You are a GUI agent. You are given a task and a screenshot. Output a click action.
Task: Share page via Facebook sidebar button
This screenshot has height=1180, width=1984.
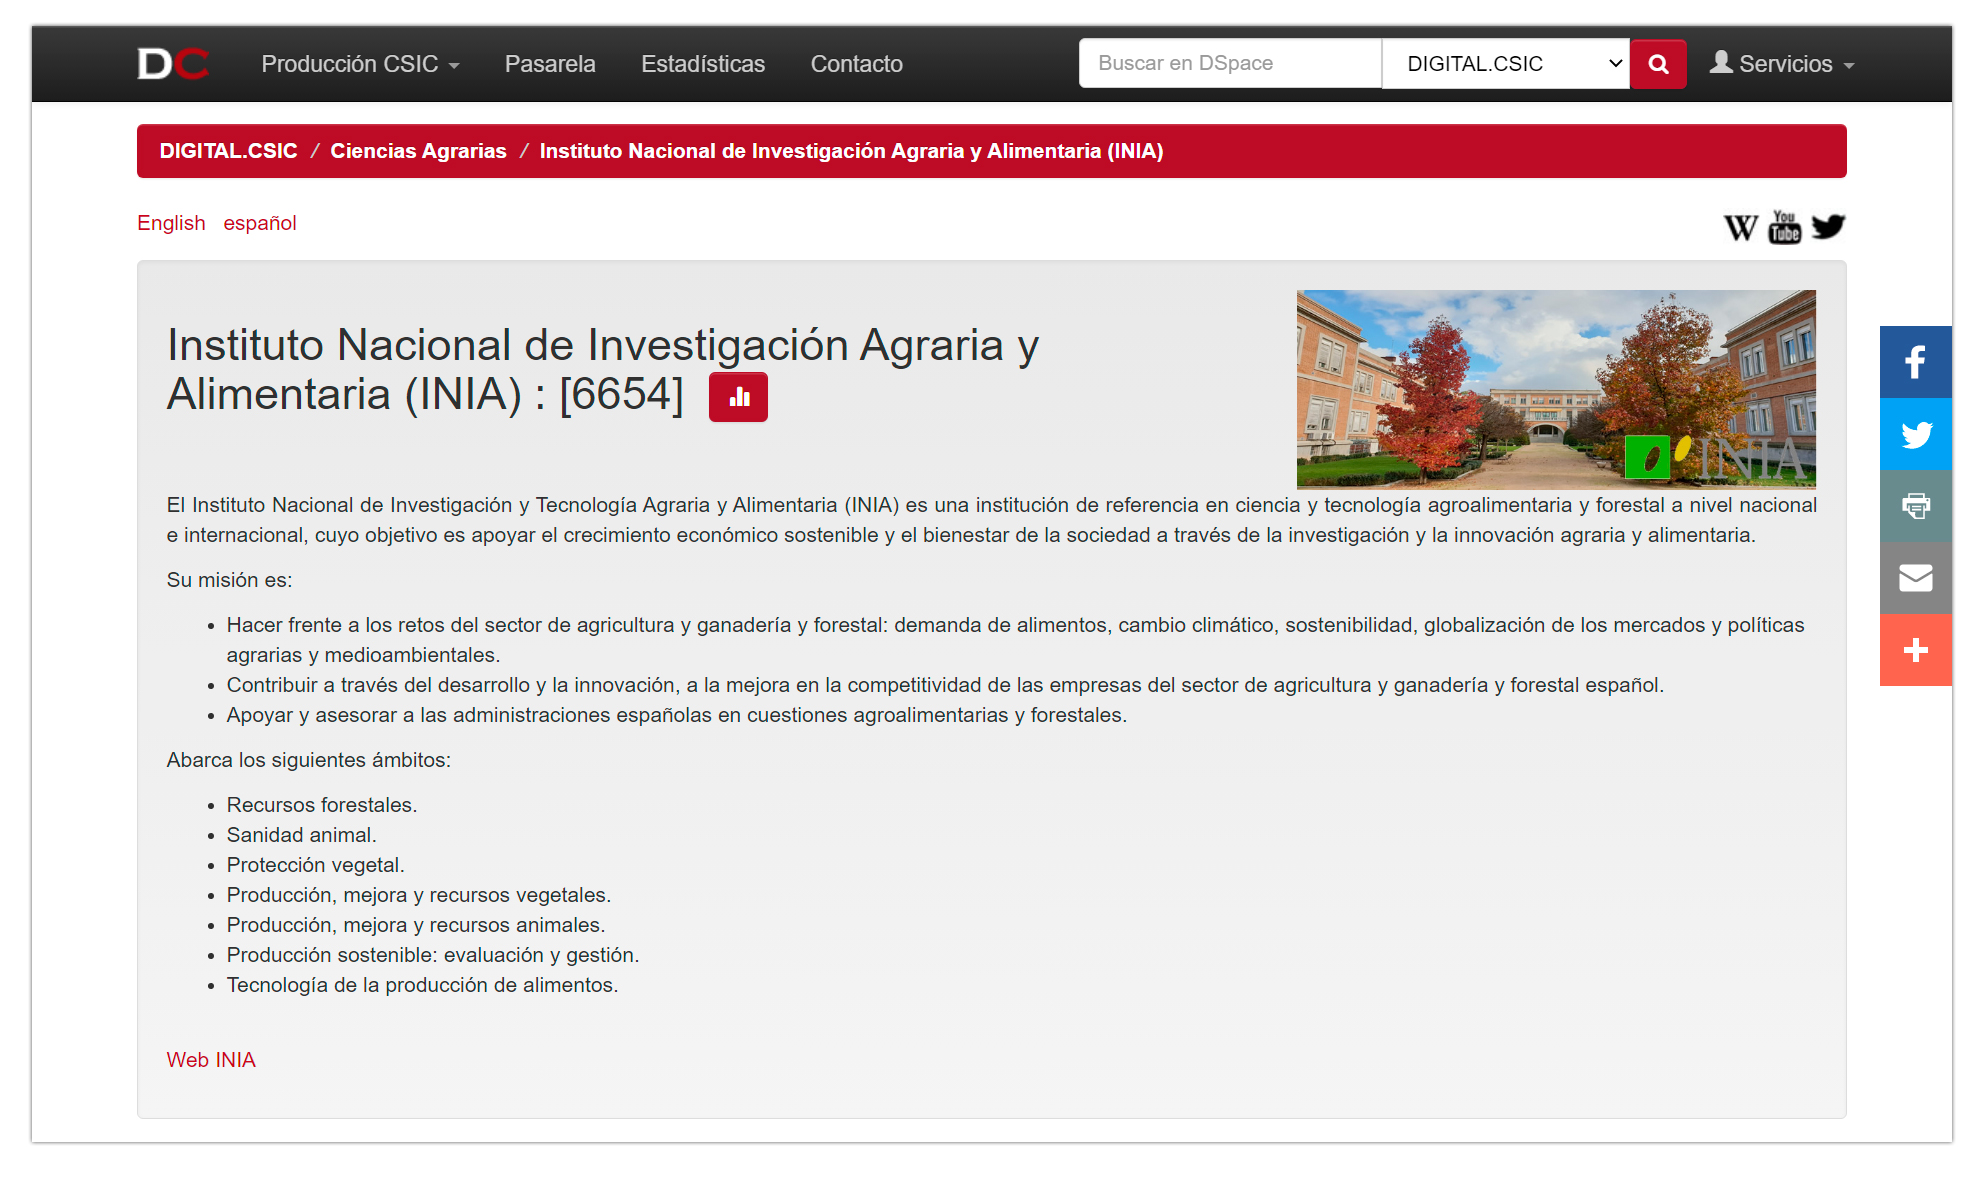[1915, 362]
